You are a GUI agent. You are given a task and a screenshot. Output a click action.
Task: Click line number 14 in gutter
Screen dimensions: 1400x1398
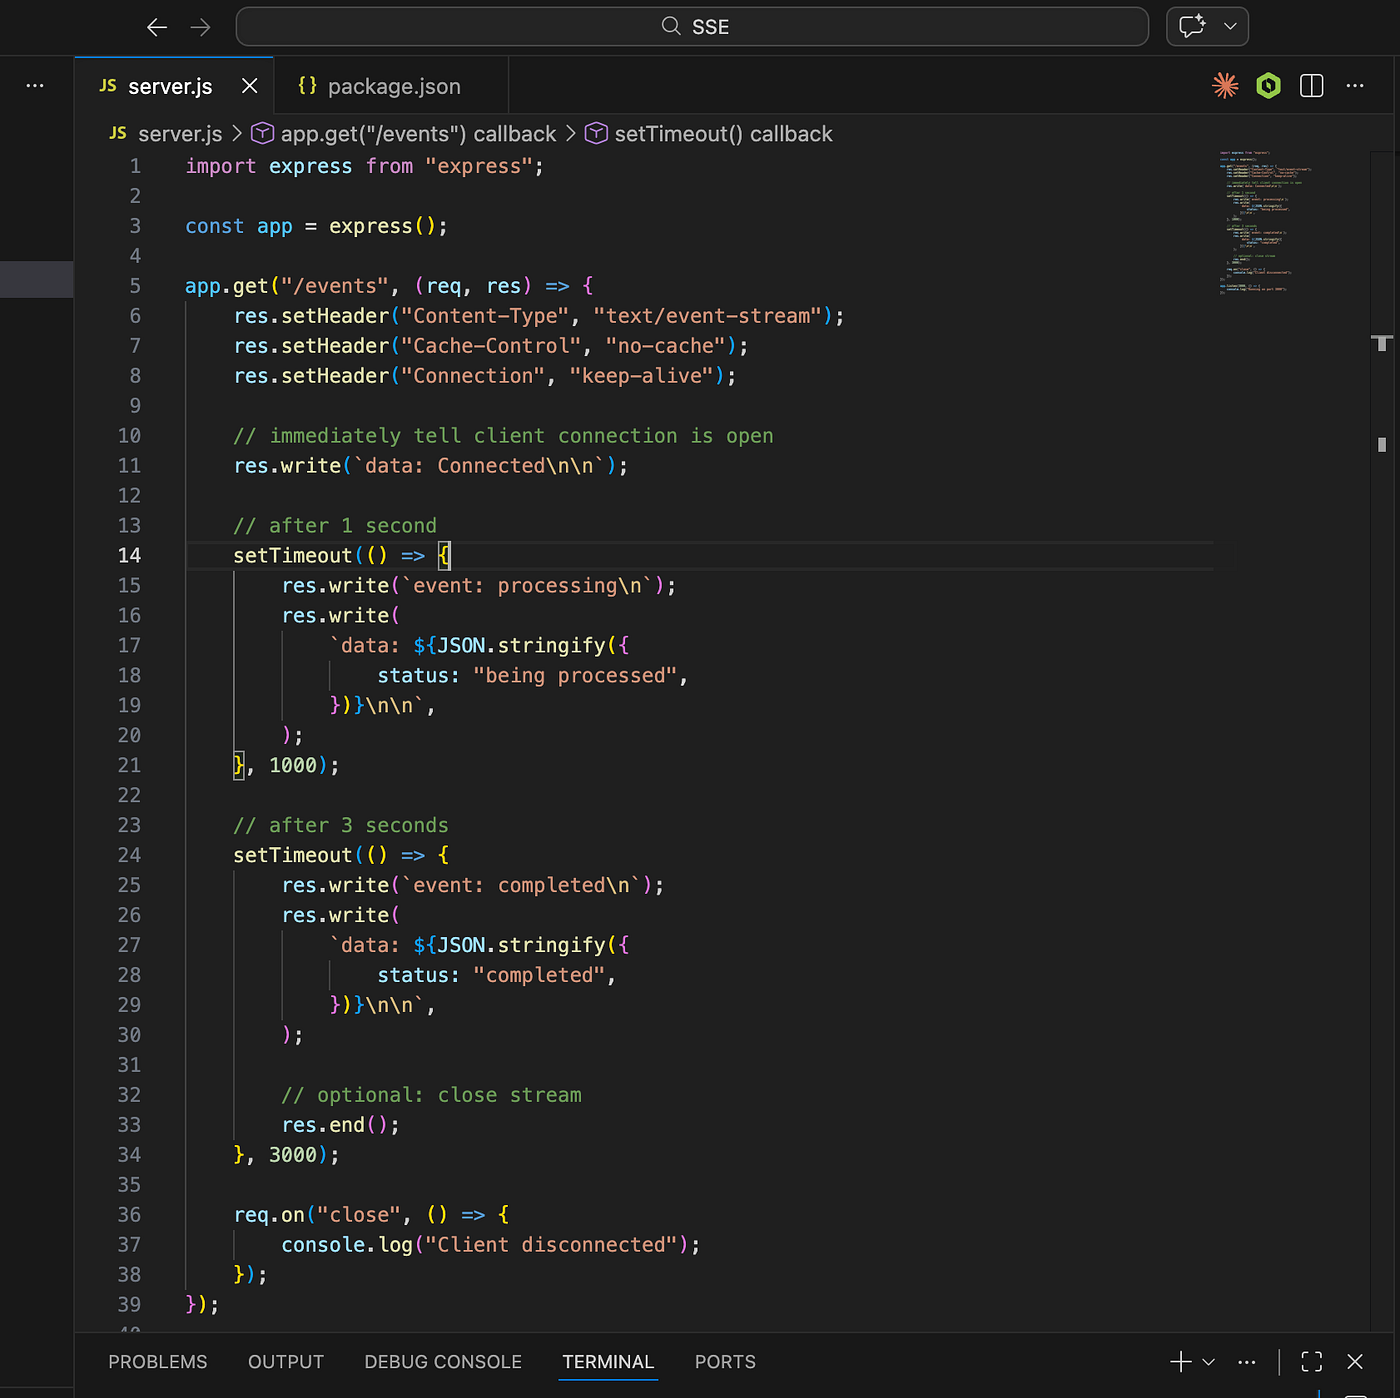pyautogui.click(x=130, y=556)
